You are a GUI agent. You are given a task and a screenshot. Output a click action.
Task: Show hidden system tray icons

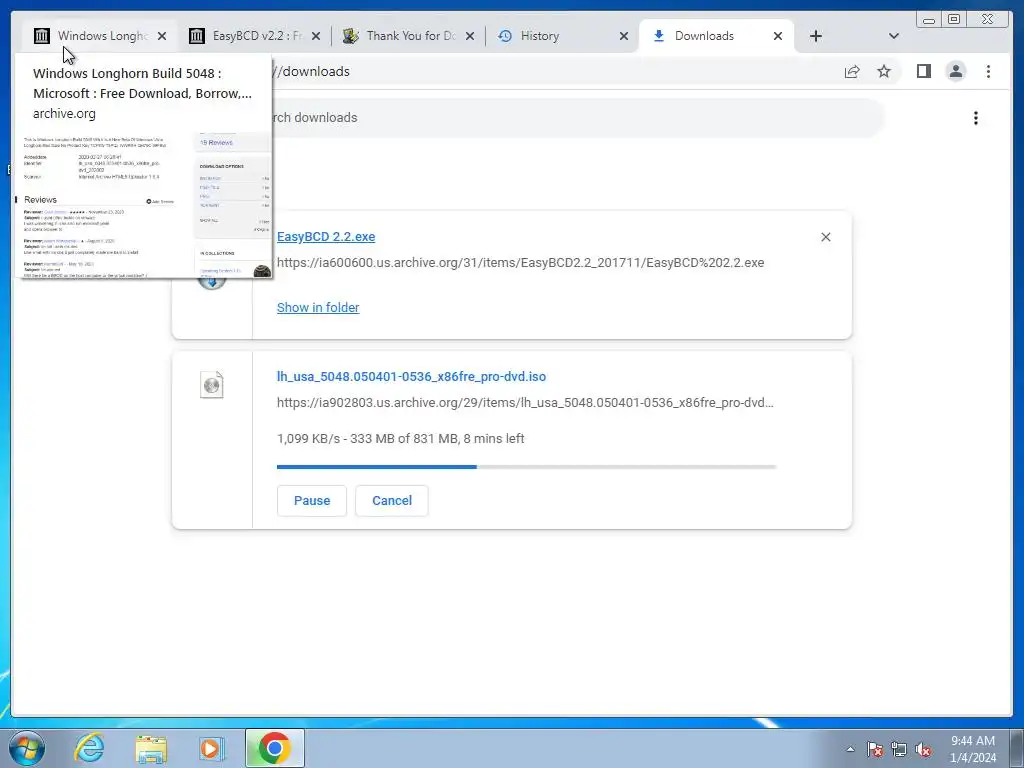850,749
